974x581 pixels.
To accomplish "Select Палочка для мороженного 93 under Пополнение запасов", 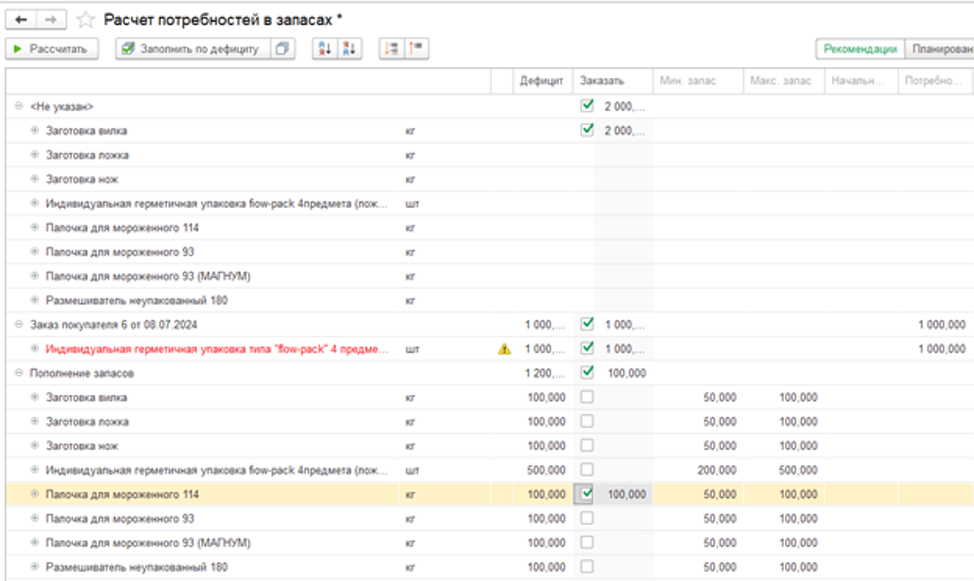I will (120, 518).
